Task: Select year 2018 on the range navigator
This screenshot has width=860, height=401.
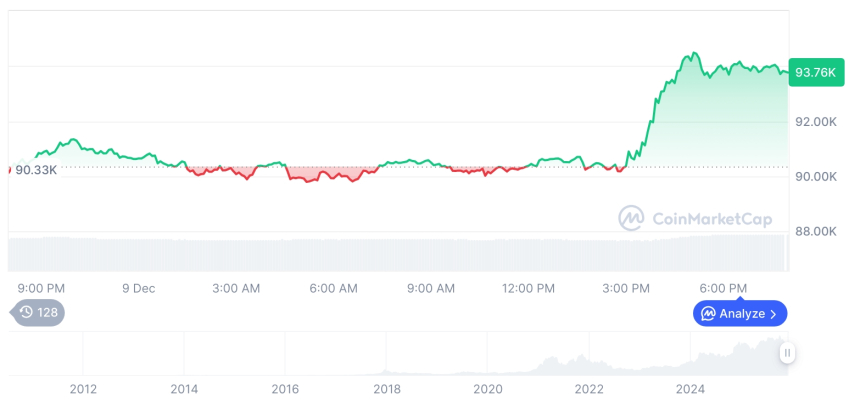Action: tap(387, 389)
